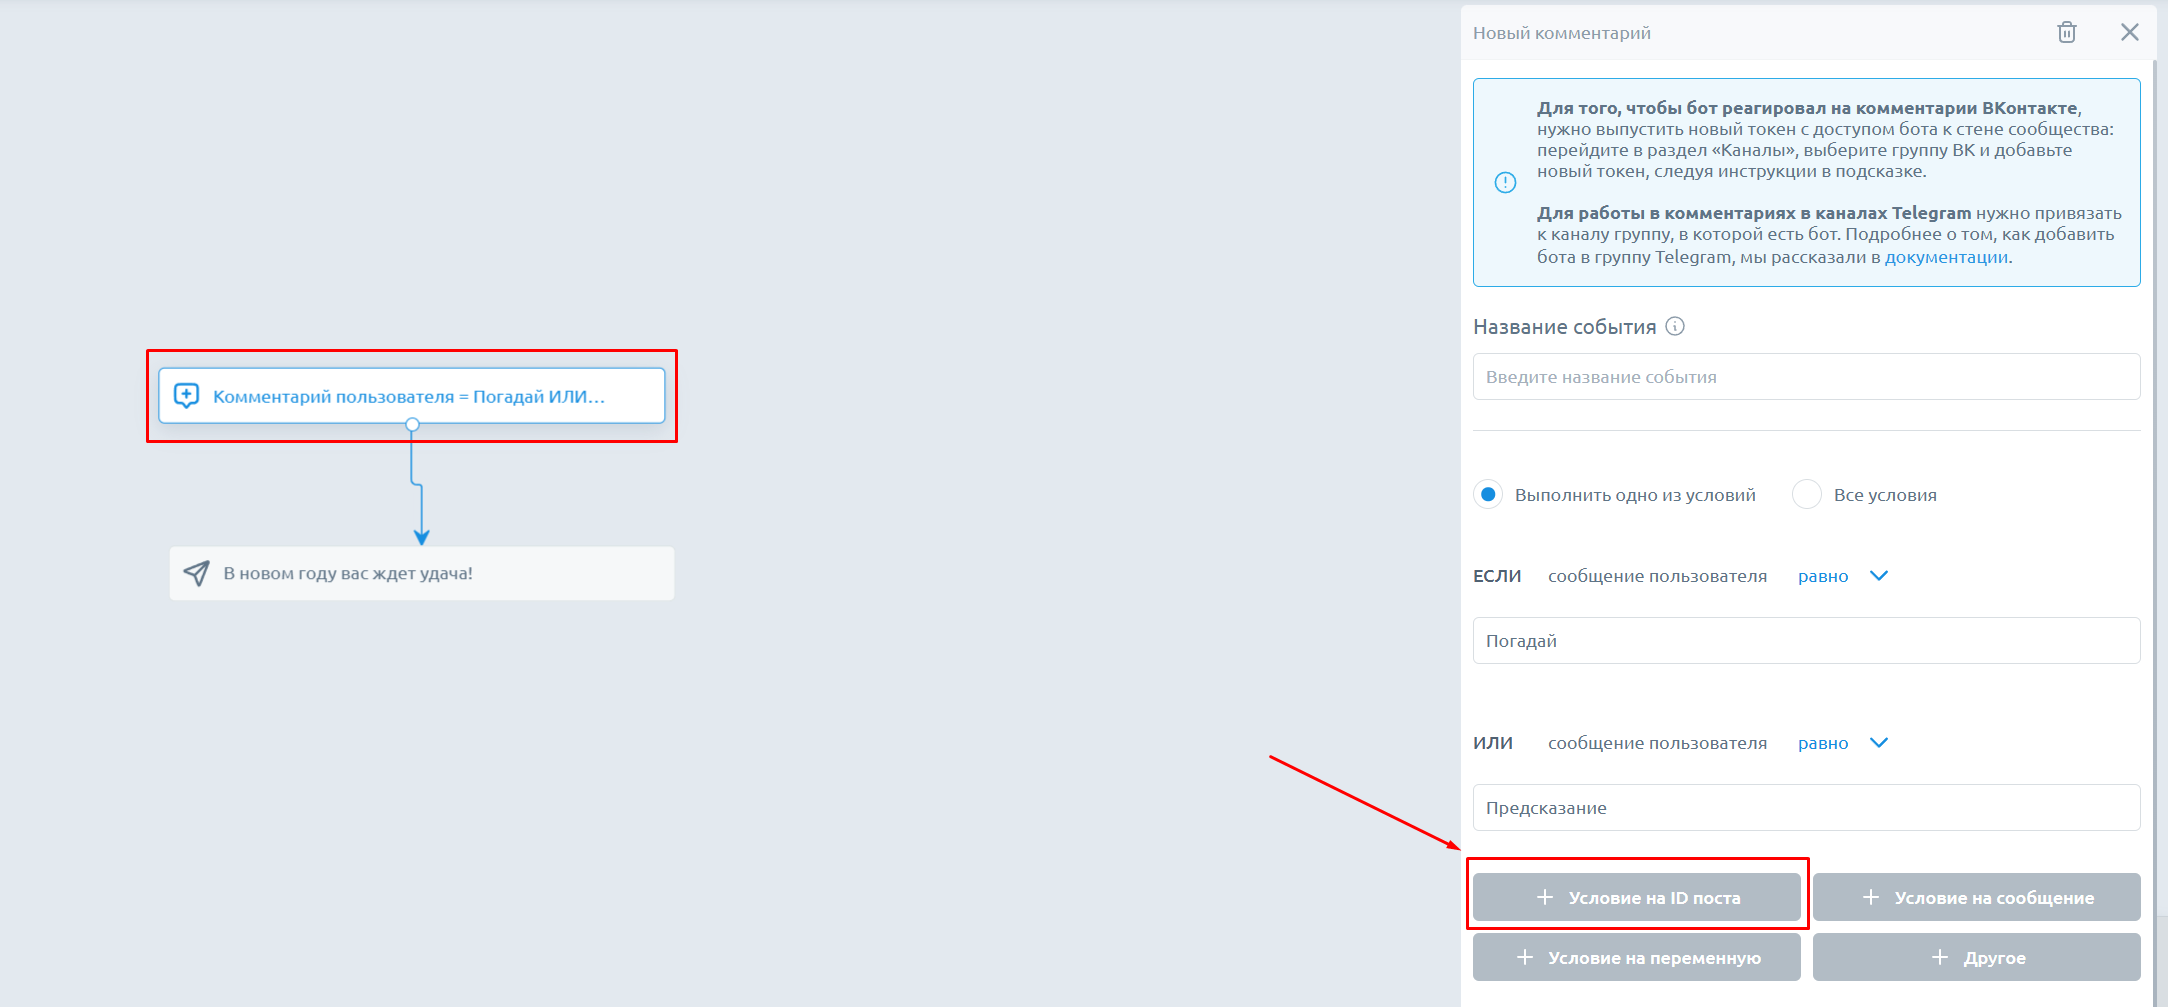Select the Выполнить одно из условий radio
Viewport: 2168px width, 1007px height.
click(1488, 495)
